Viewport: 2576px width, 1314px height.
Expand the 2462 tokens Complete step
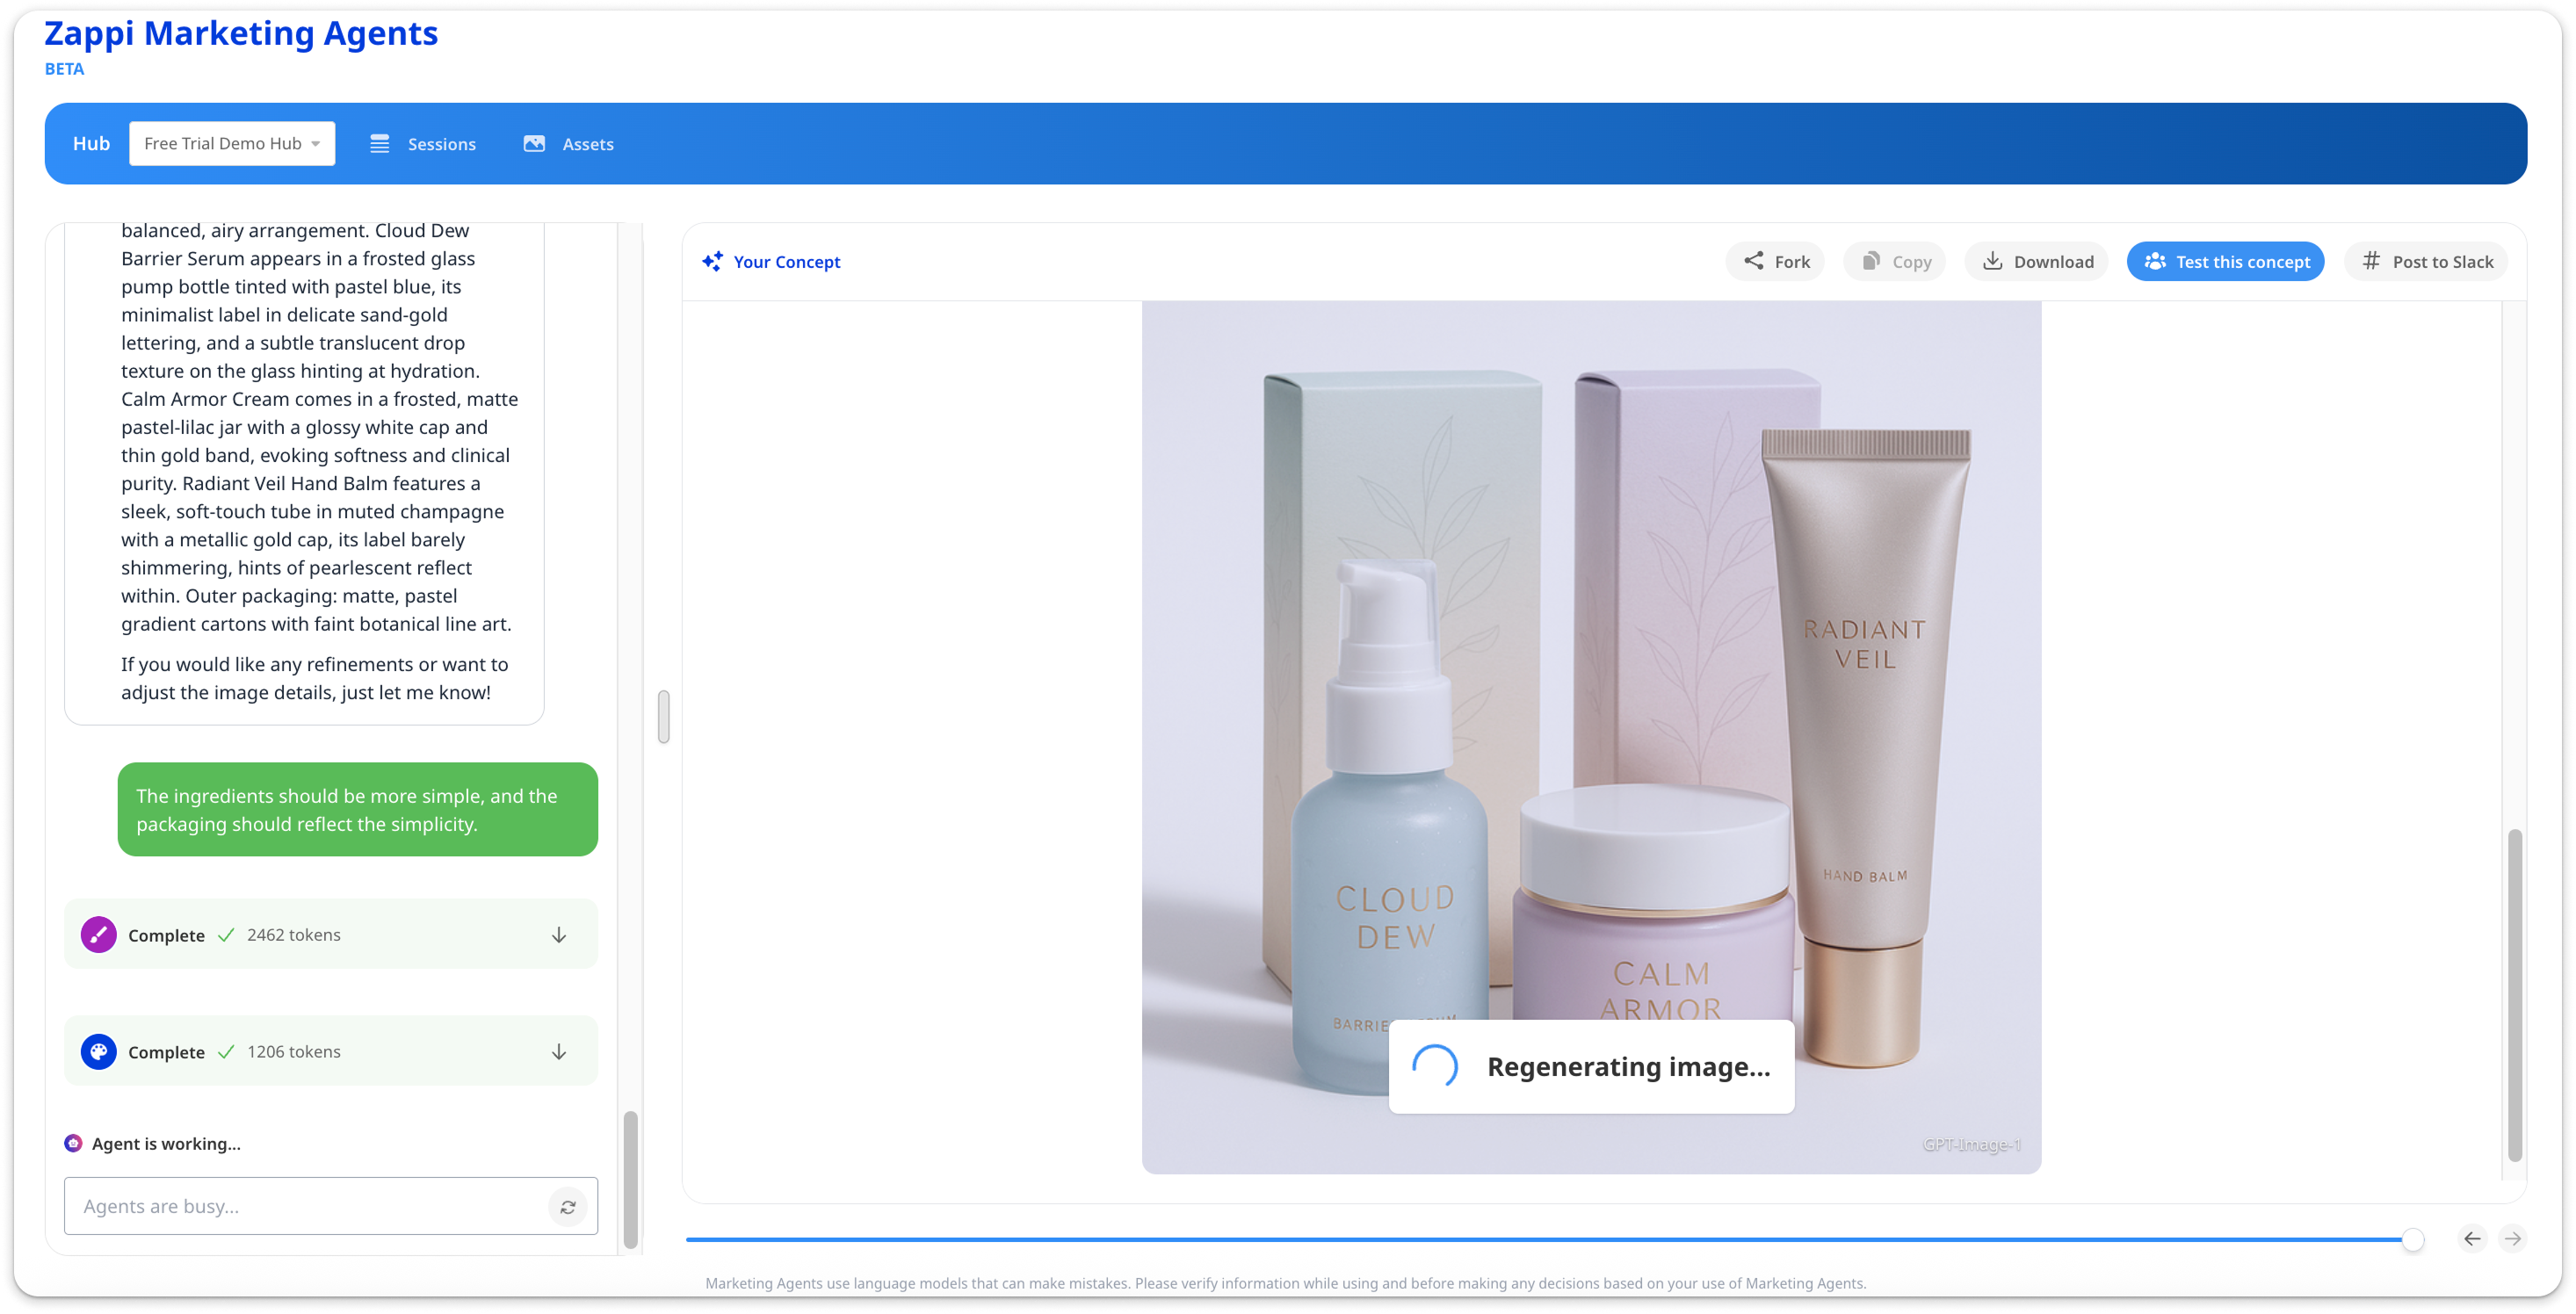[x=559, y=935]
